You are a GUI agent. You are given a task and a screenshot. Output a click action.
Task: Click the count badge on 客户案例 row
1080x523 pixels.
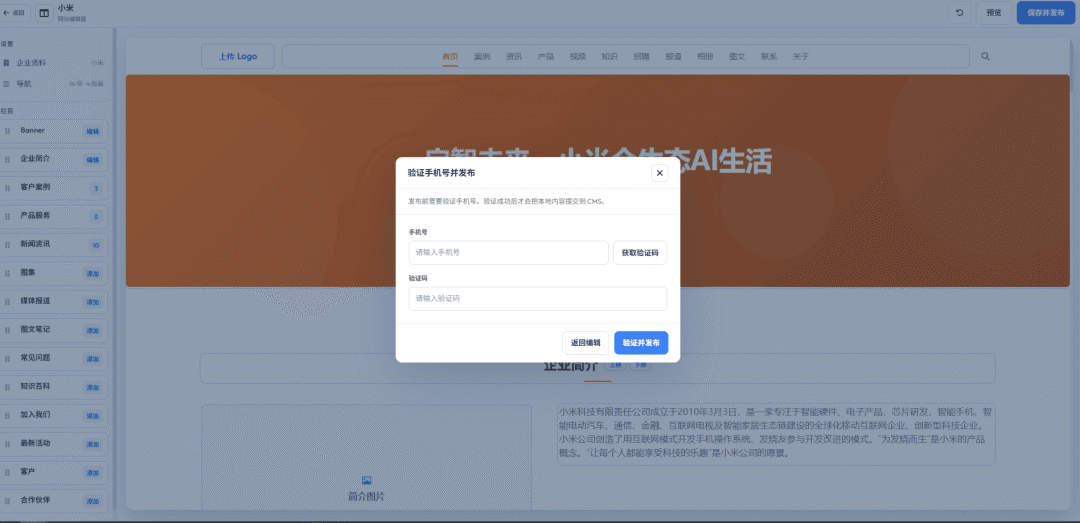[96, 188]
